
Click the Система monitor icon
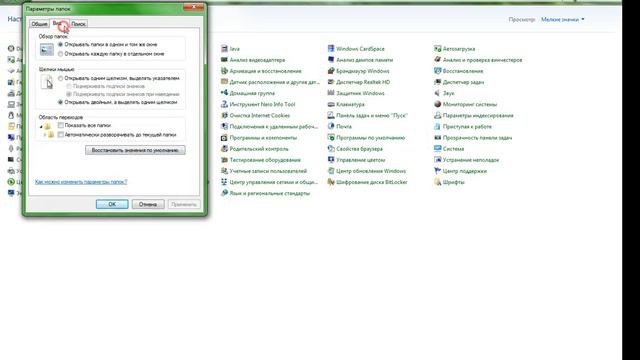coord(438,149)
